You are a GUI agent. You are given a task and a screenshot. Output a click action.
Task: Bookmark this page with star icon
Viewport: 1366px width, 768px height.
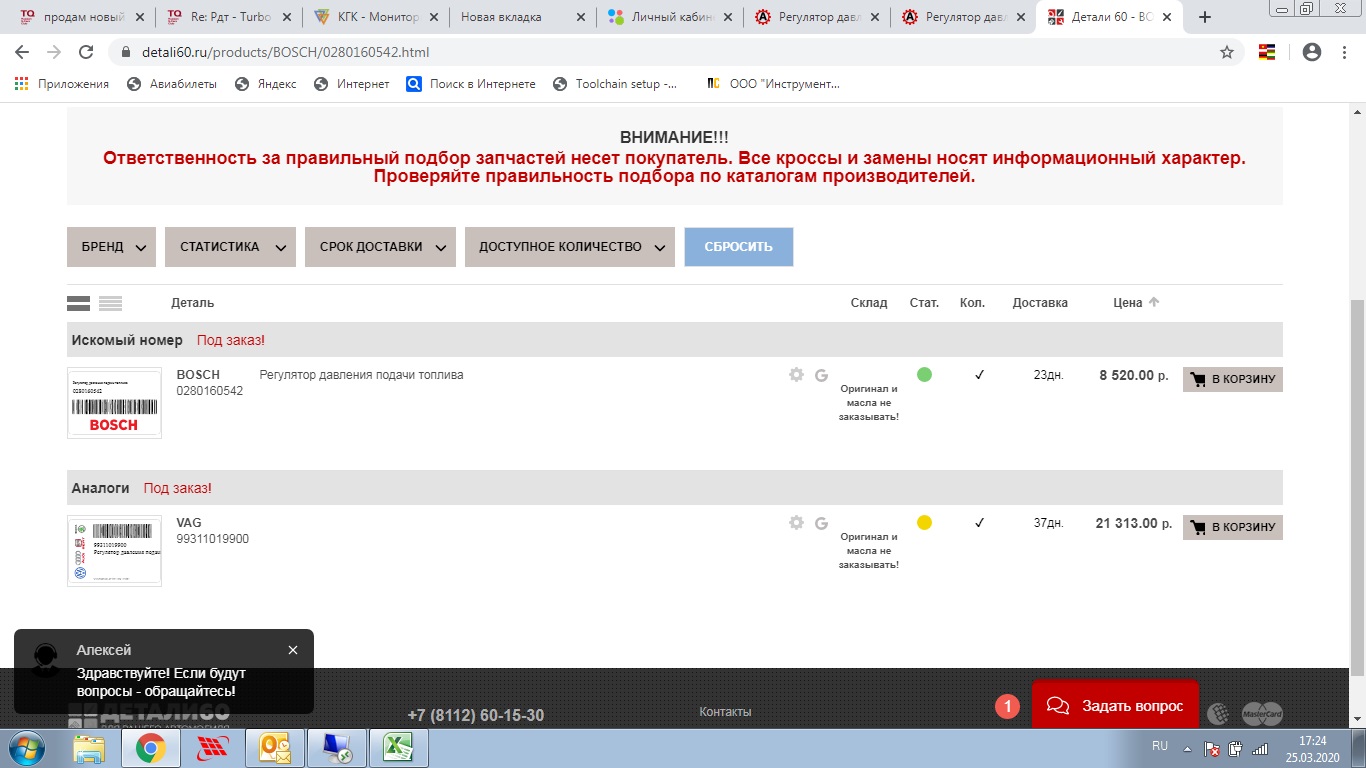pos(1227,52)
